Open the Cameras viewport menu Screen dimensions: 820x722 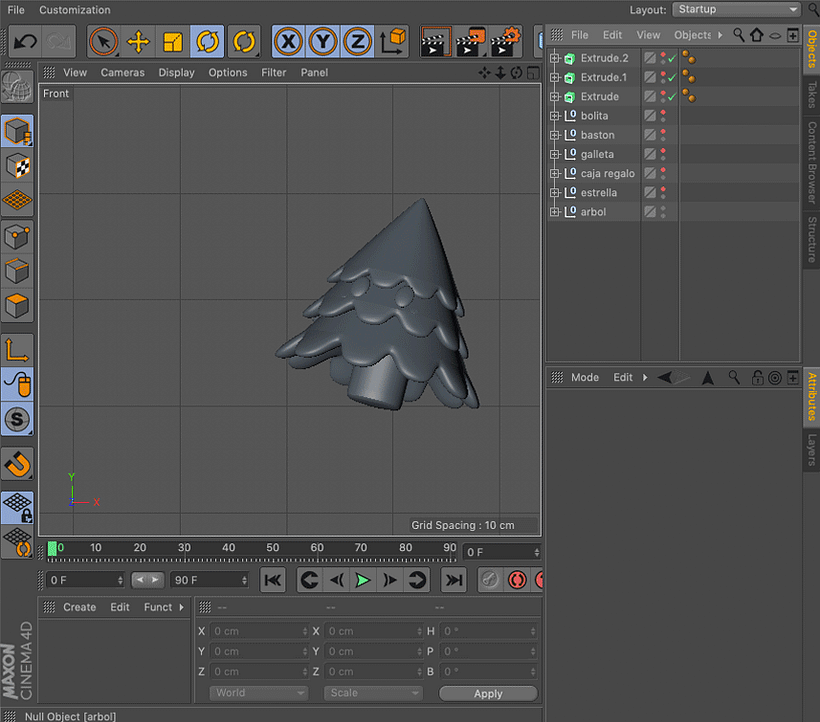click(122, 72)
